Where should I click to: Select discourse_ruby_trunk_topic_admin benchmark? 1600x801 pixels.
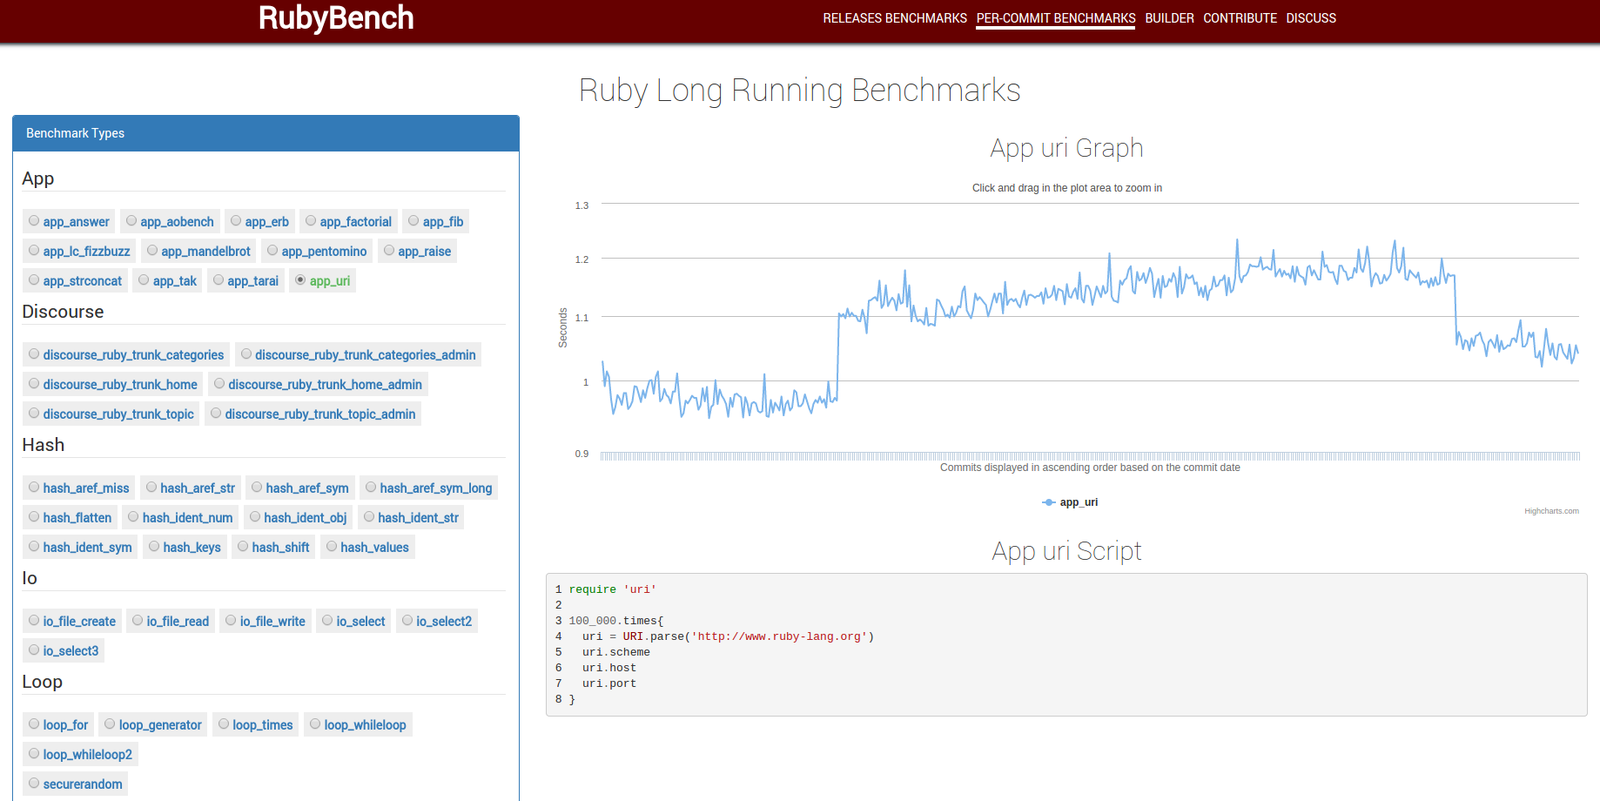(x=313, y=414)
